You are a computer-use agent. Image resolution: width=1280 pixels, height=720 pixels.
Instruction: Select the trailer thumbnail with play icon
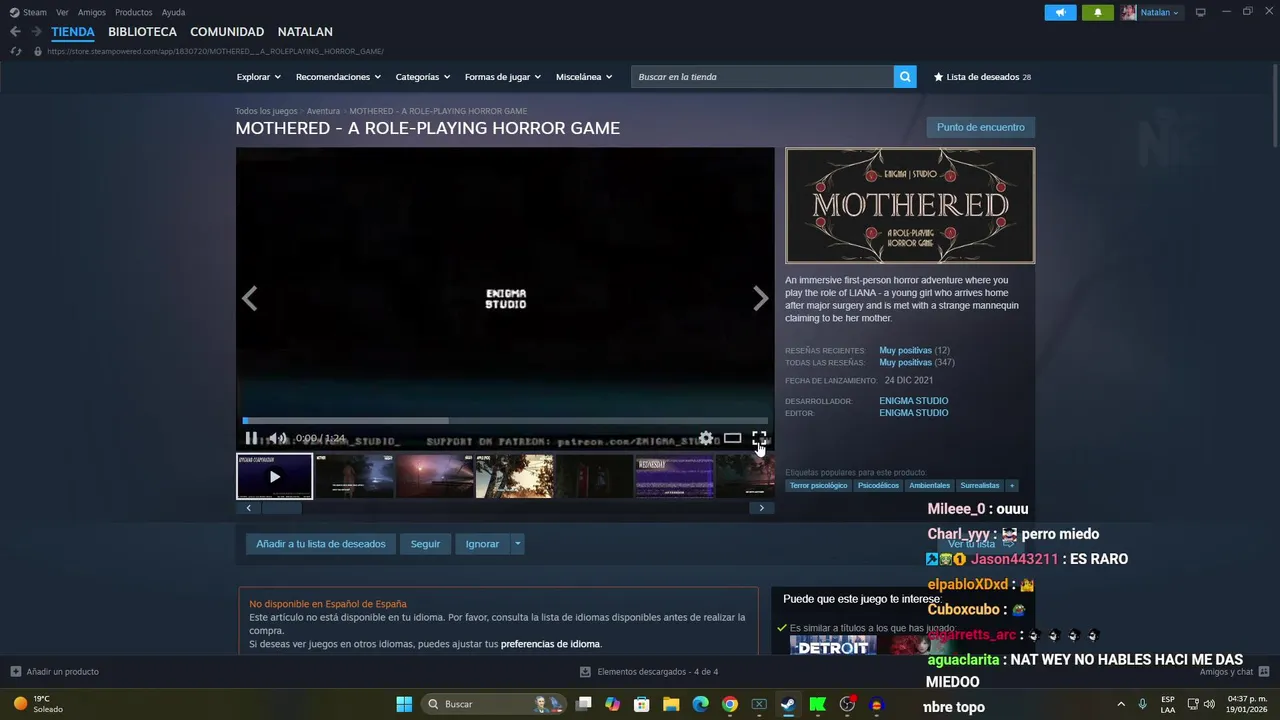tap(274, 477)
